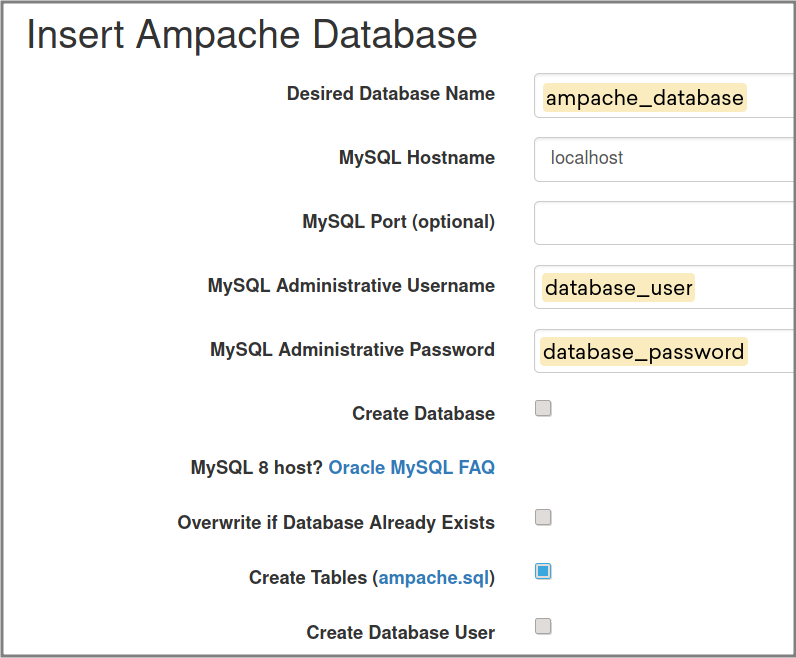796x658 pixels.
Task: Click the Overwrite if Database Already Exists label
Action: (336, 522)
